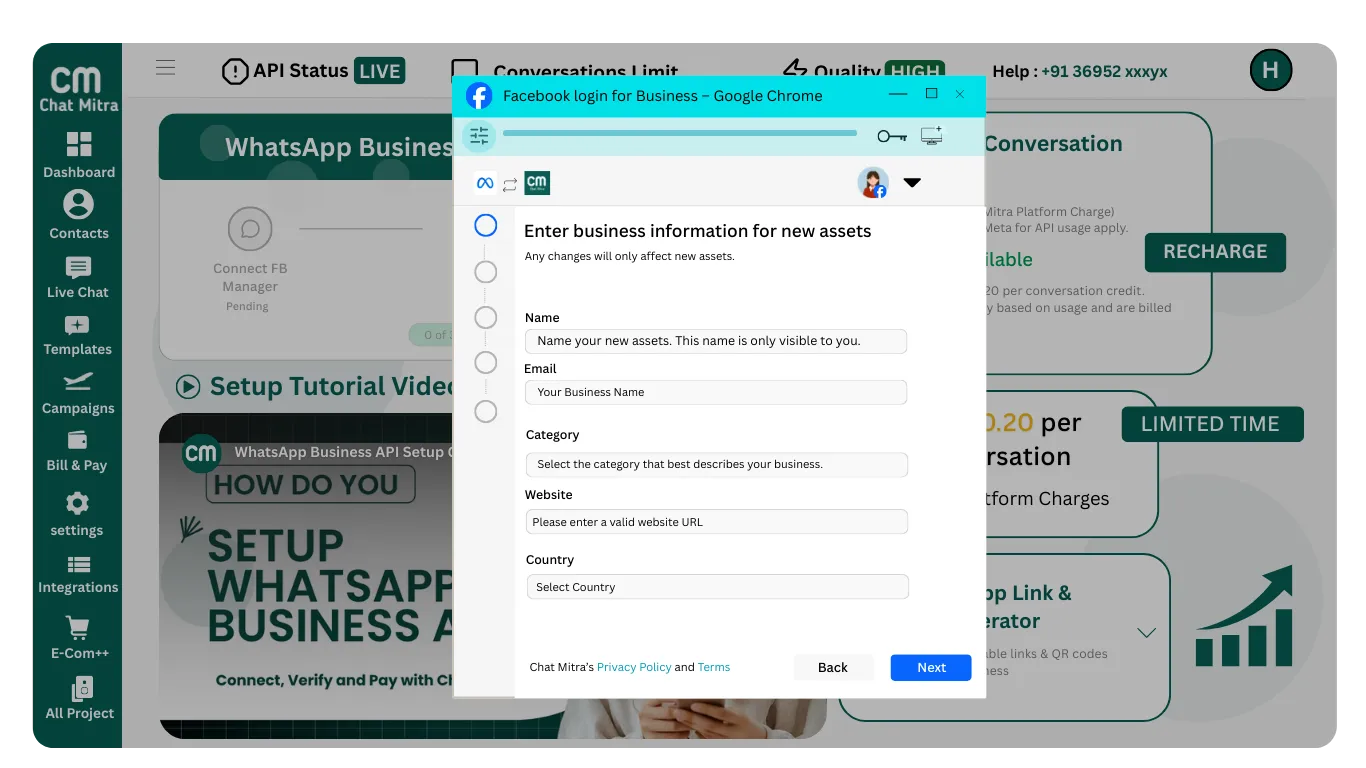Select the first step indicator circle

coord(485,225)
